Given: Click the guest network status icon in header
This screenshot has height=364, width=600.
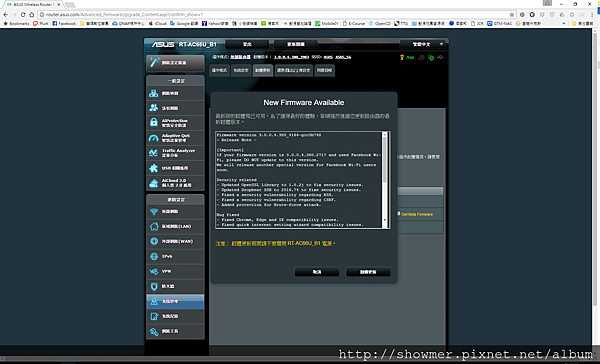Looking at the screenshot, I should (x=421, y=57).
